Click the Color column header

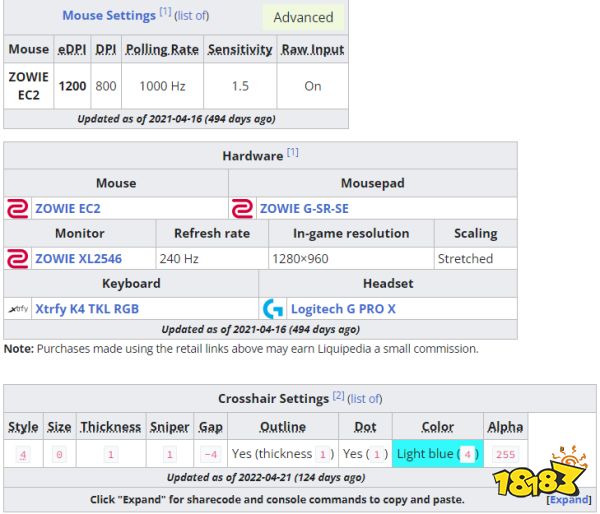pyautogui.click(x=438, y=427)
